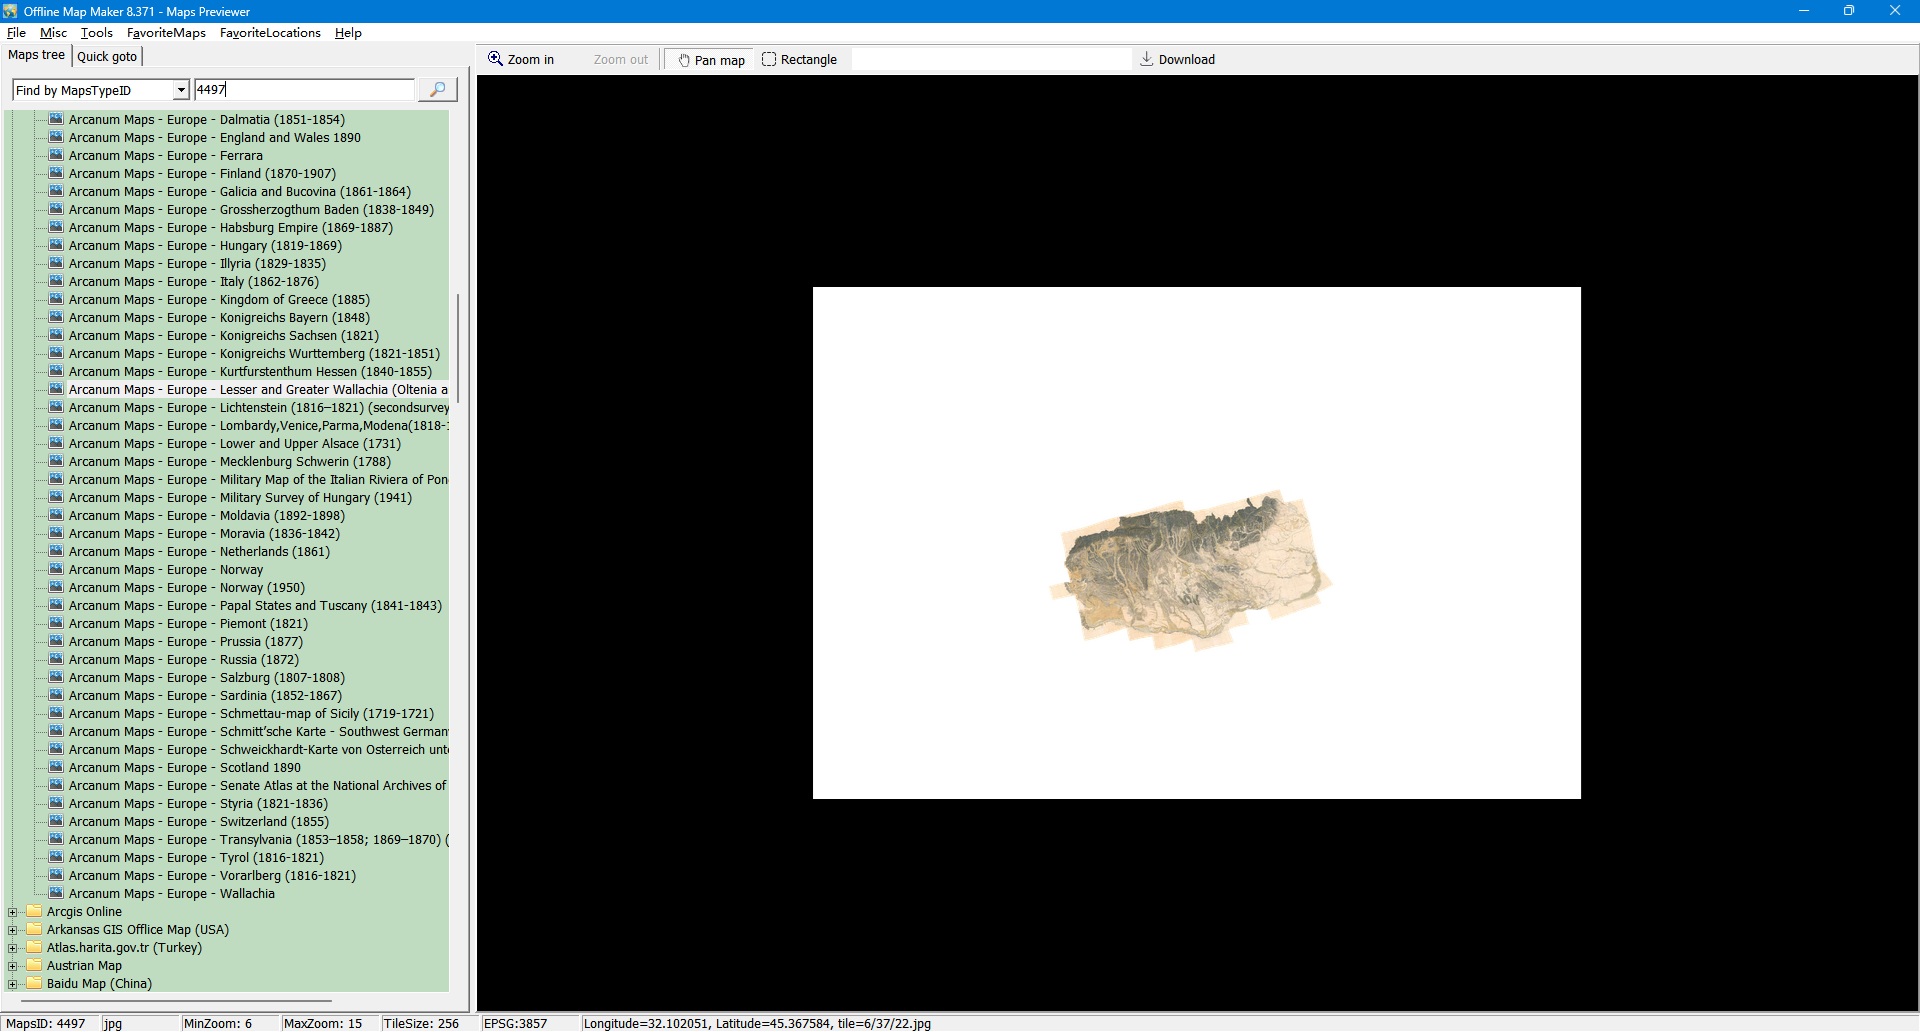This screenshot has width=1920, height=1032.
Task: Switch to the Quick goto tab
Action: [x=107, y=57]
